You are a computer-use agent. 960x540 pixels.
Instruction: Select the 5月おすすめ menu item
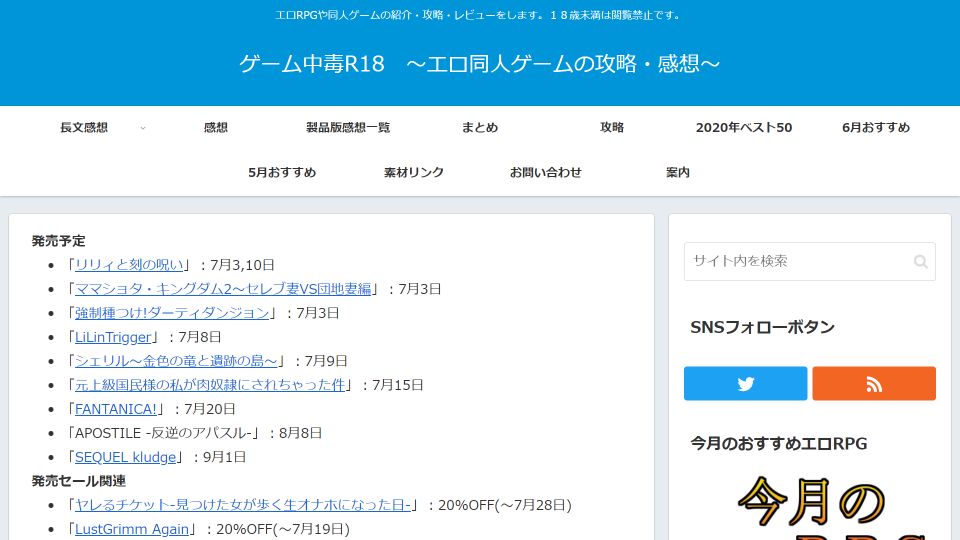(282, 173)
